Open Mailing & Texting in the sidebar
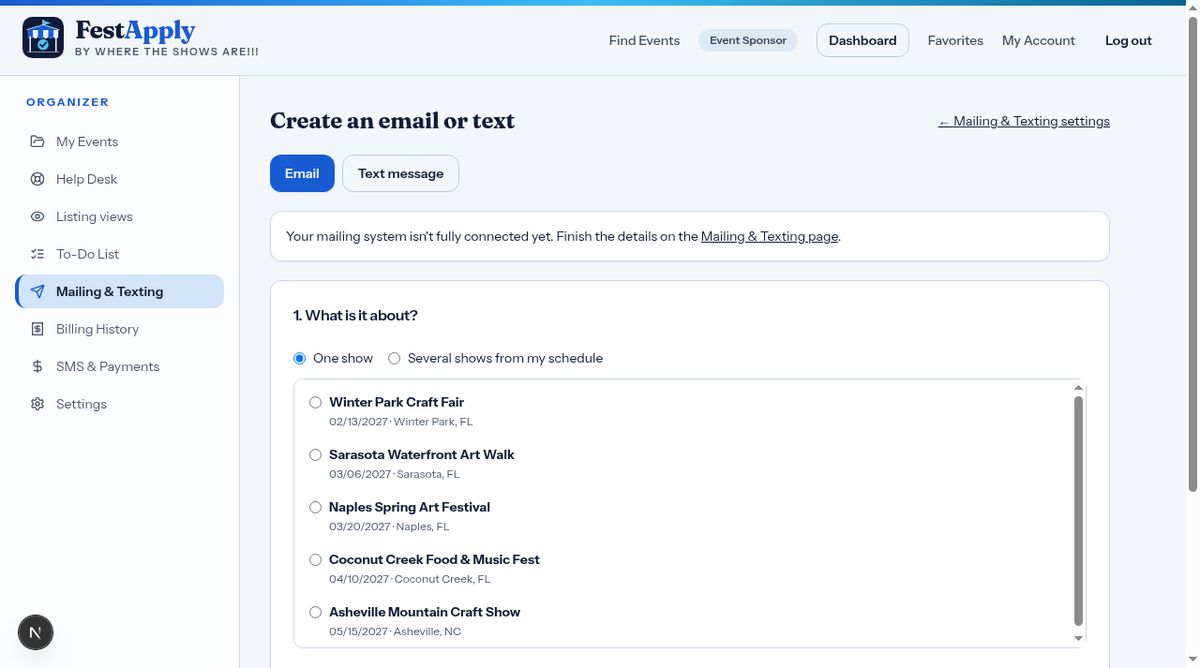Screen dimensions: 1200x668 point(119,292)
